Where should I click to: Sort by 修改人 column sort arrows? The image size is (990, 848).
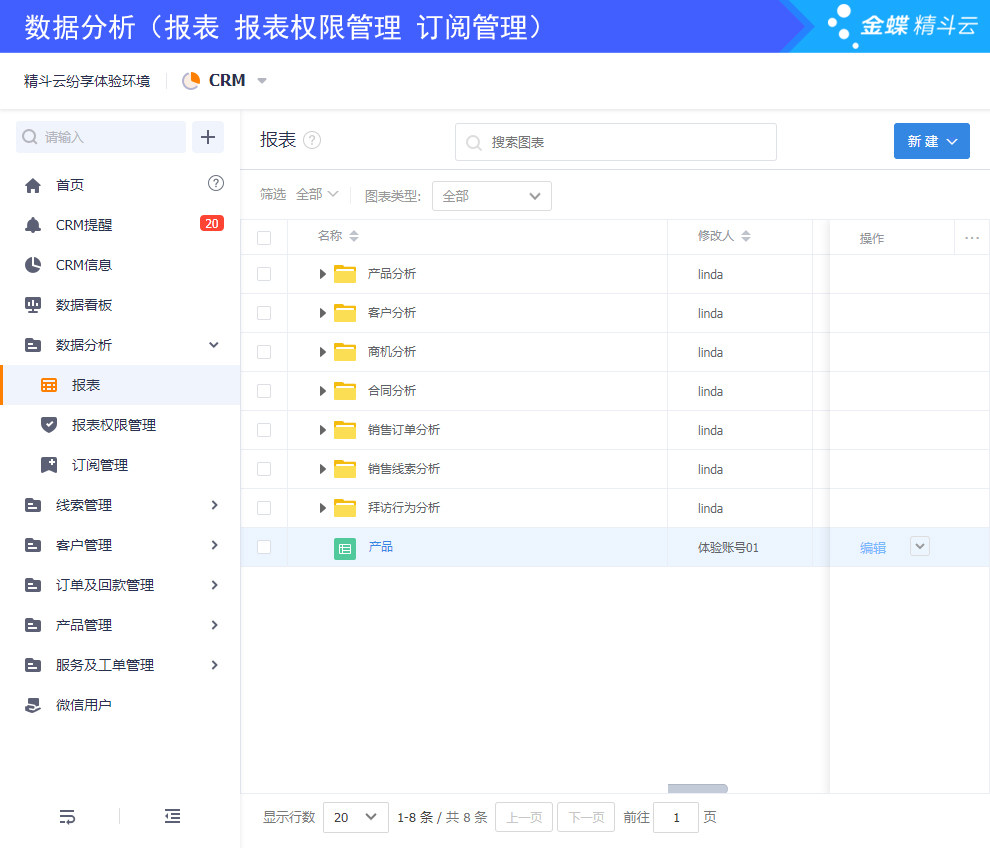[x=746, y=236]
